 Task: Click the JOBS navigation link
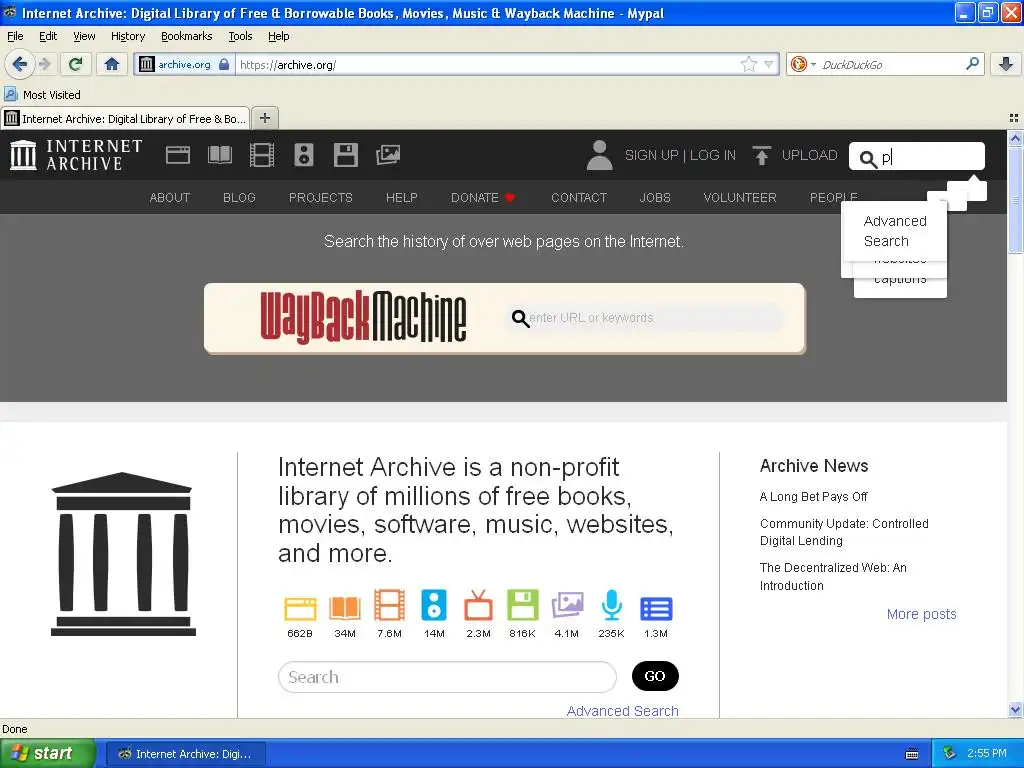tap(655, 197)
